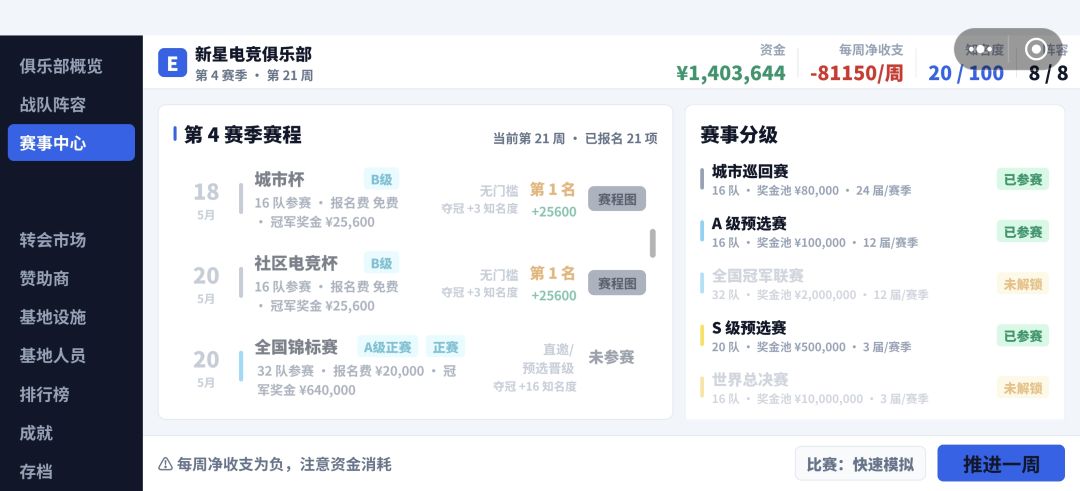Click the schedule list scrollbar thumb
This screenshot has width=1080, height=491.
point(652,243)
